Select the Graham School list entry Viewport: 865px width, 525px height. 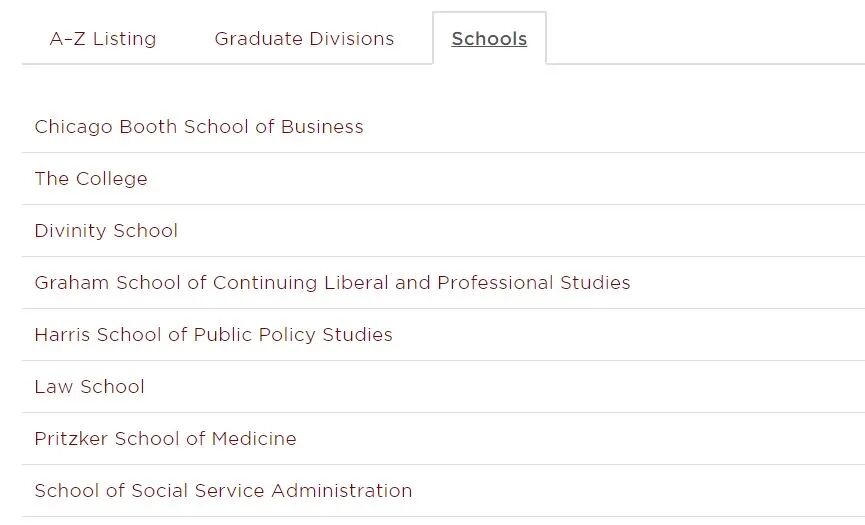point(332,283)
